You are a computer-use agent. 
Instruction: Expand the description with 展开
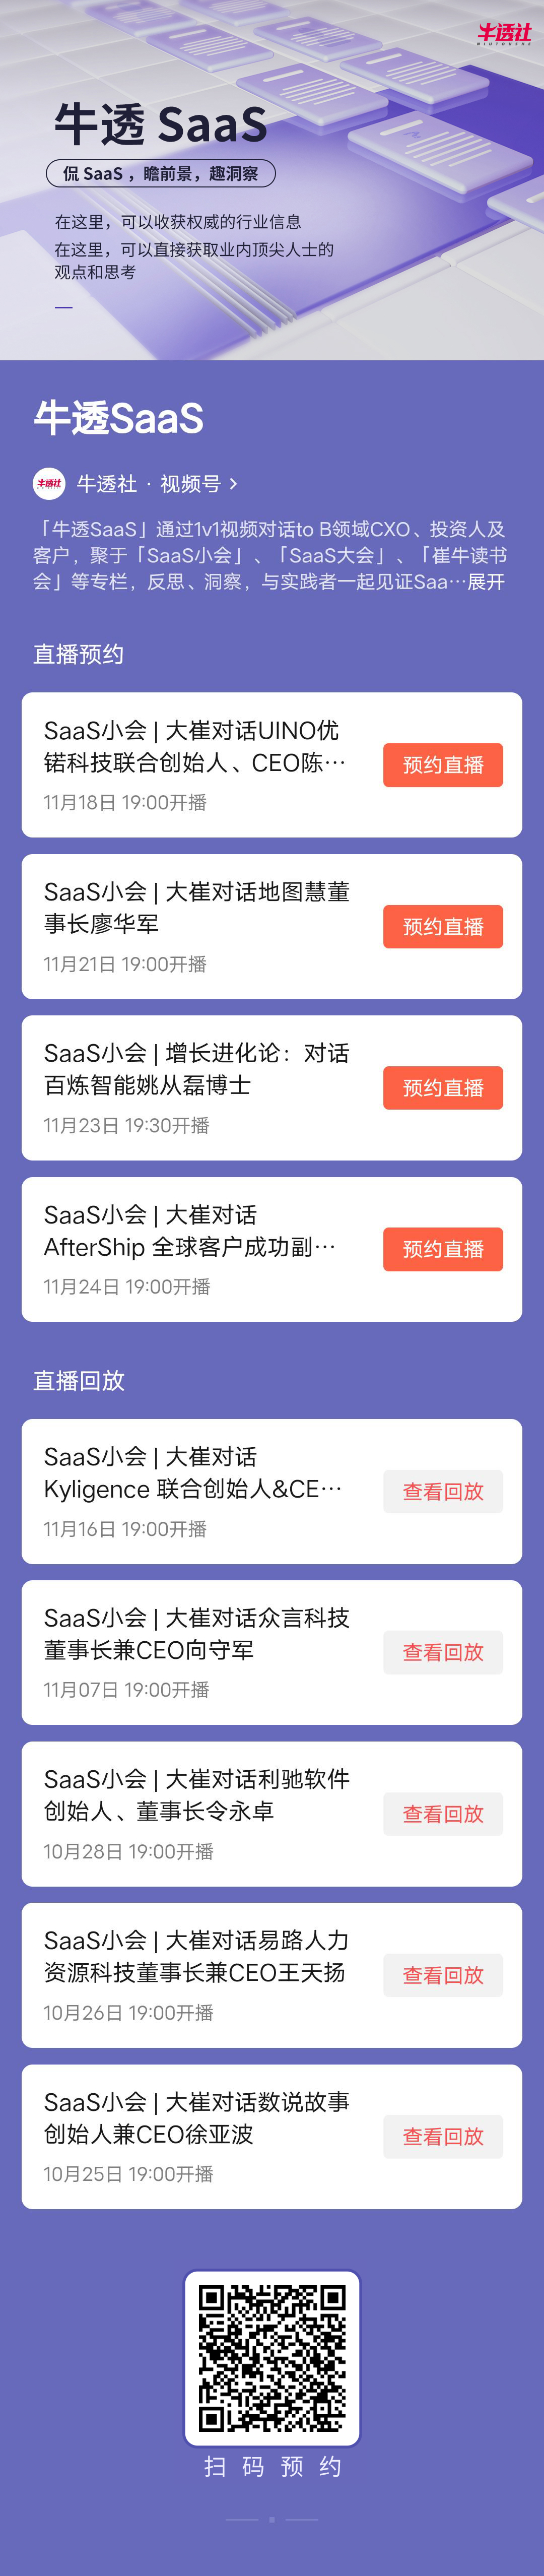tap(486, 581)
